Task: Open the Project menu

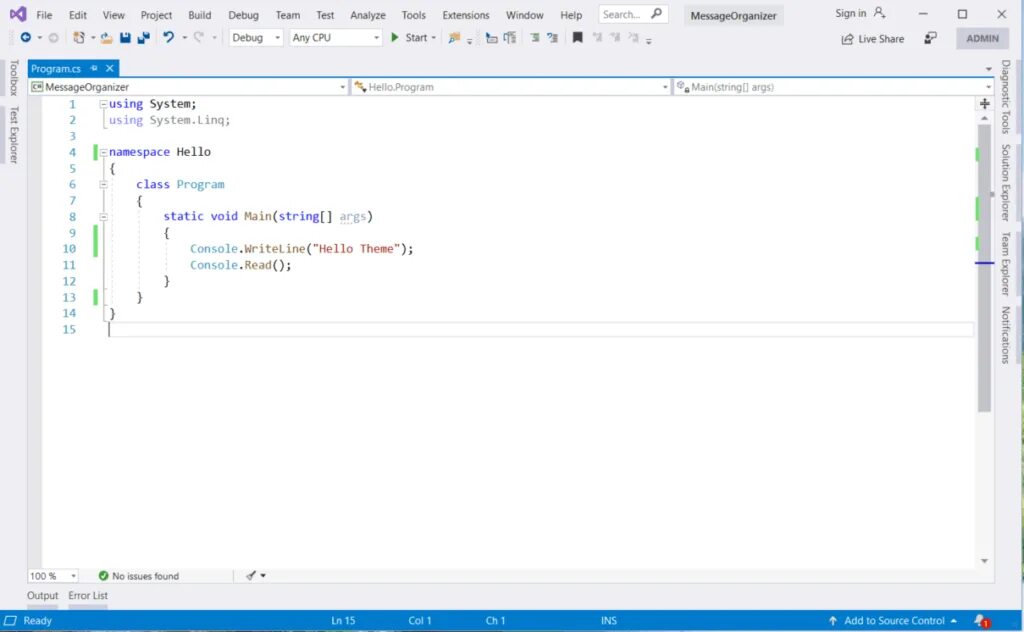Action: [x=156, y=15]
